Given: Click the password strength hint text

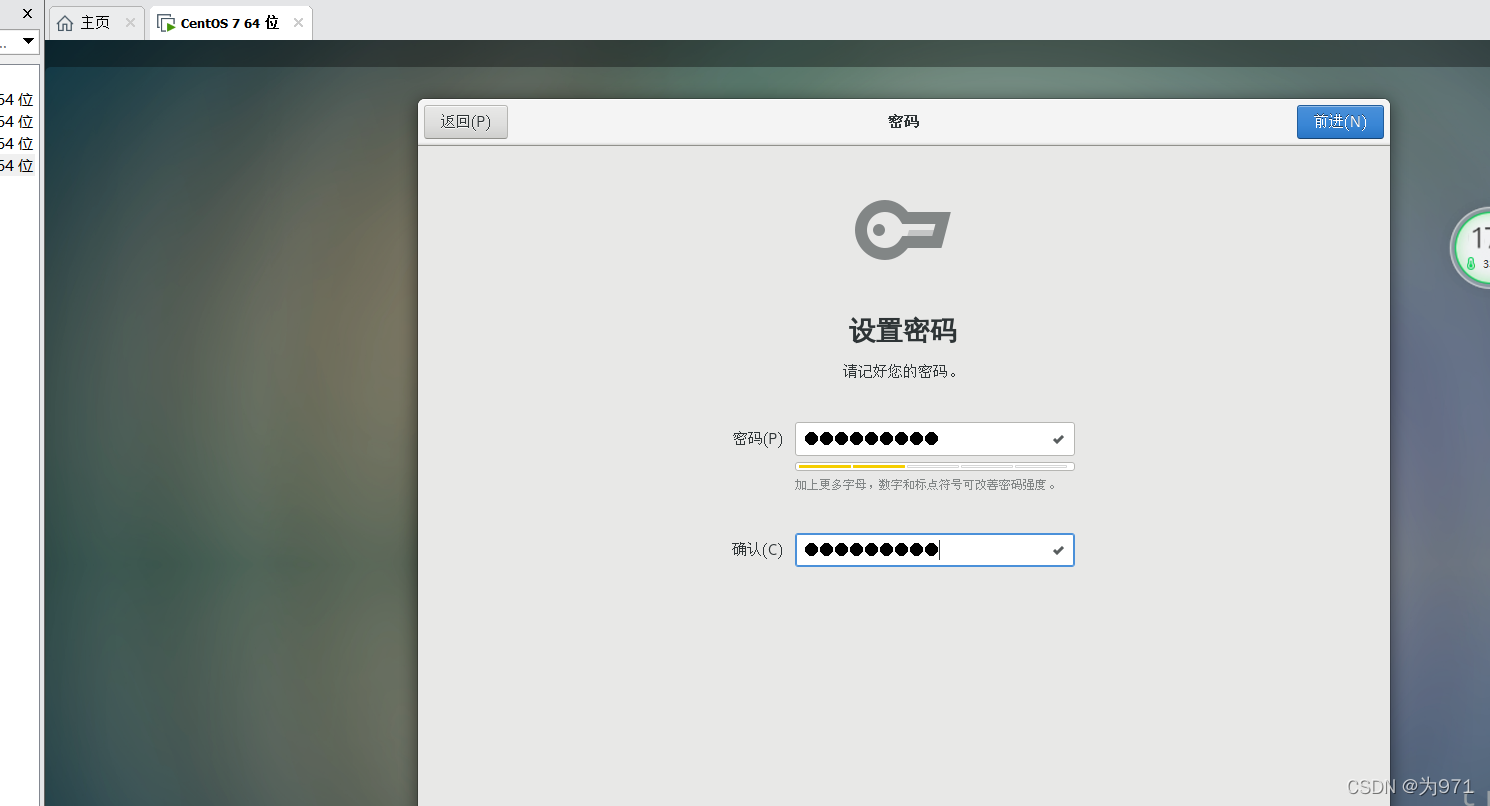Looking at the screenshot, I should pos(926,485).
